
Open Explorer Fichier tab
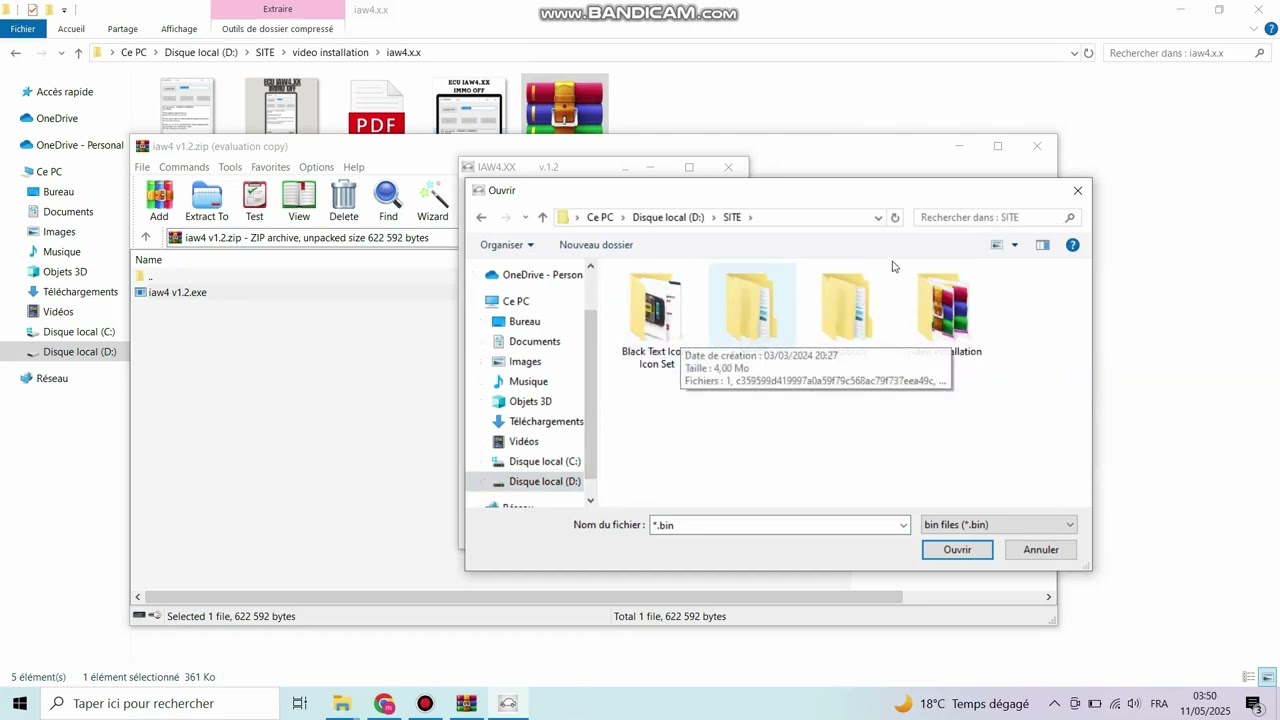click(x=23, y=29)
